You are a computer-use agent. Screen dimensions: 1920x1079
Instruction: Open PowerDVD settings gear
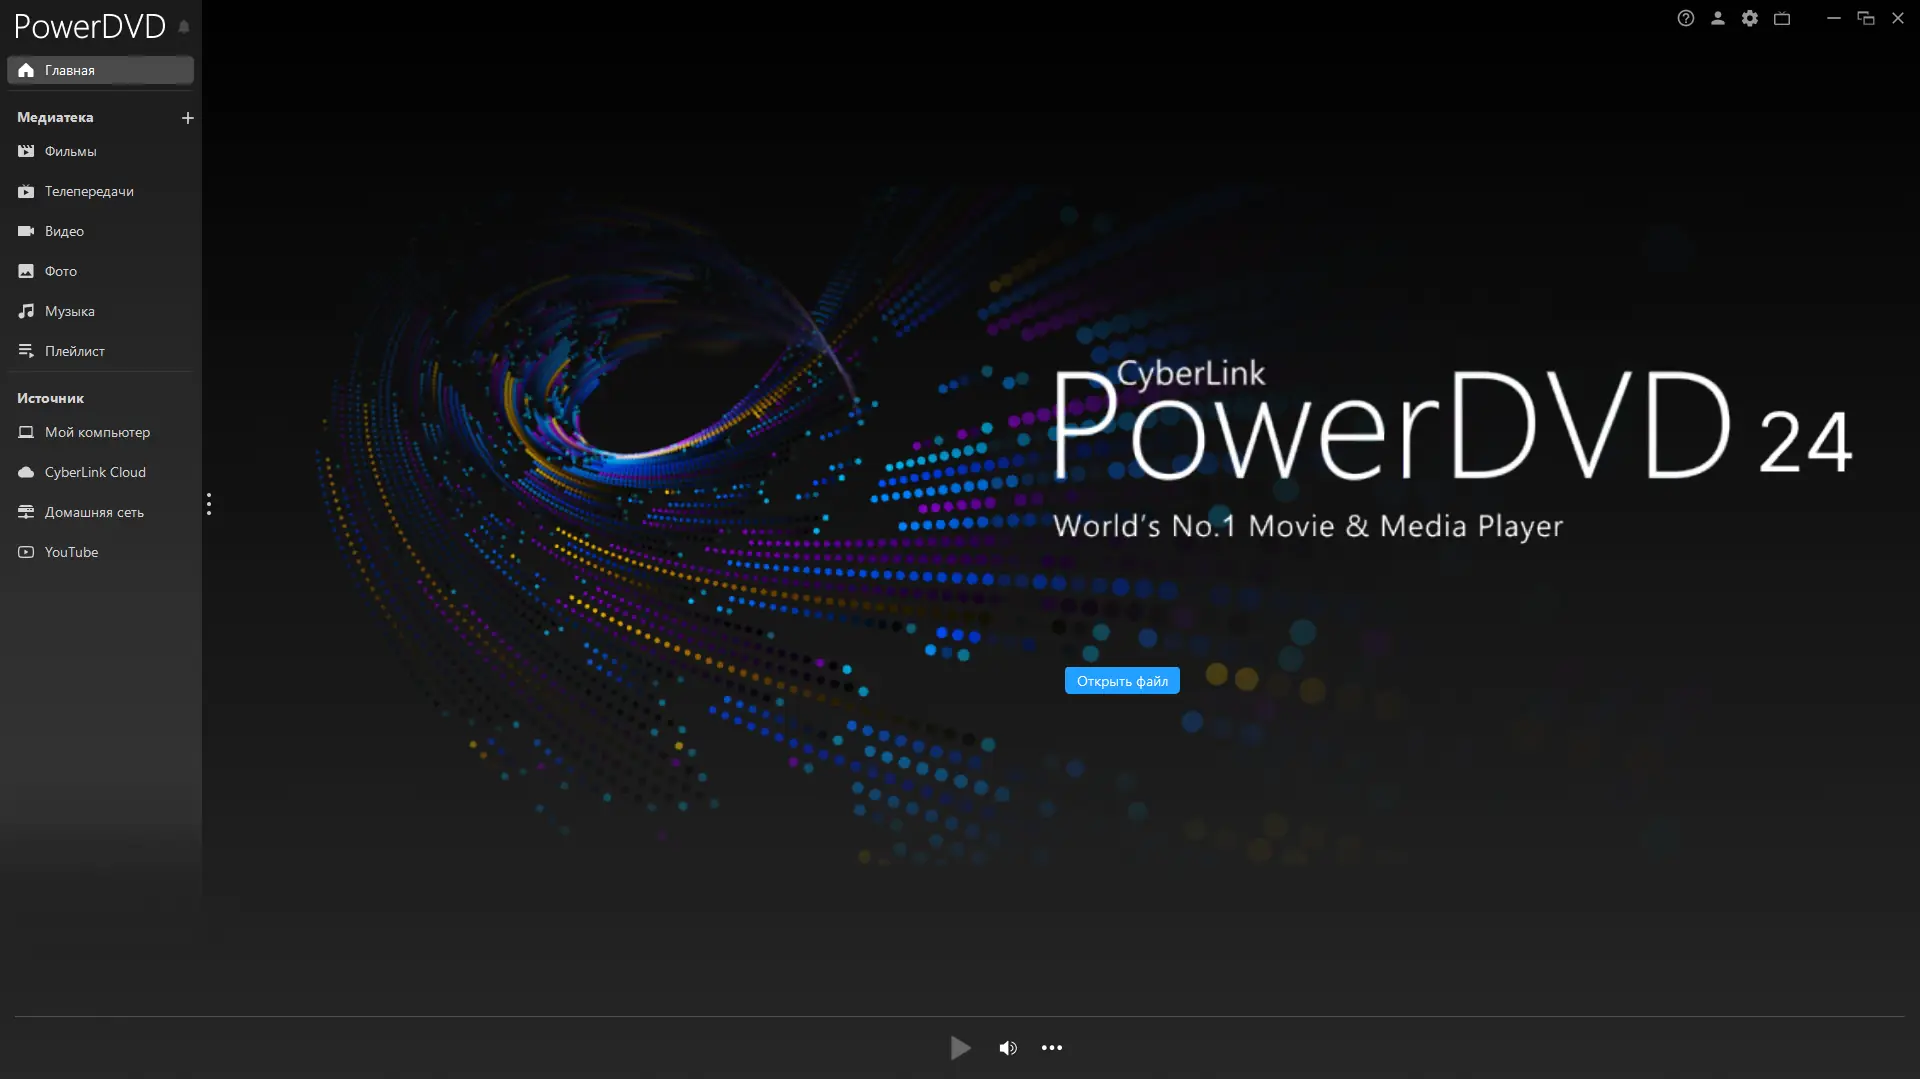[x=1750, y=18]
